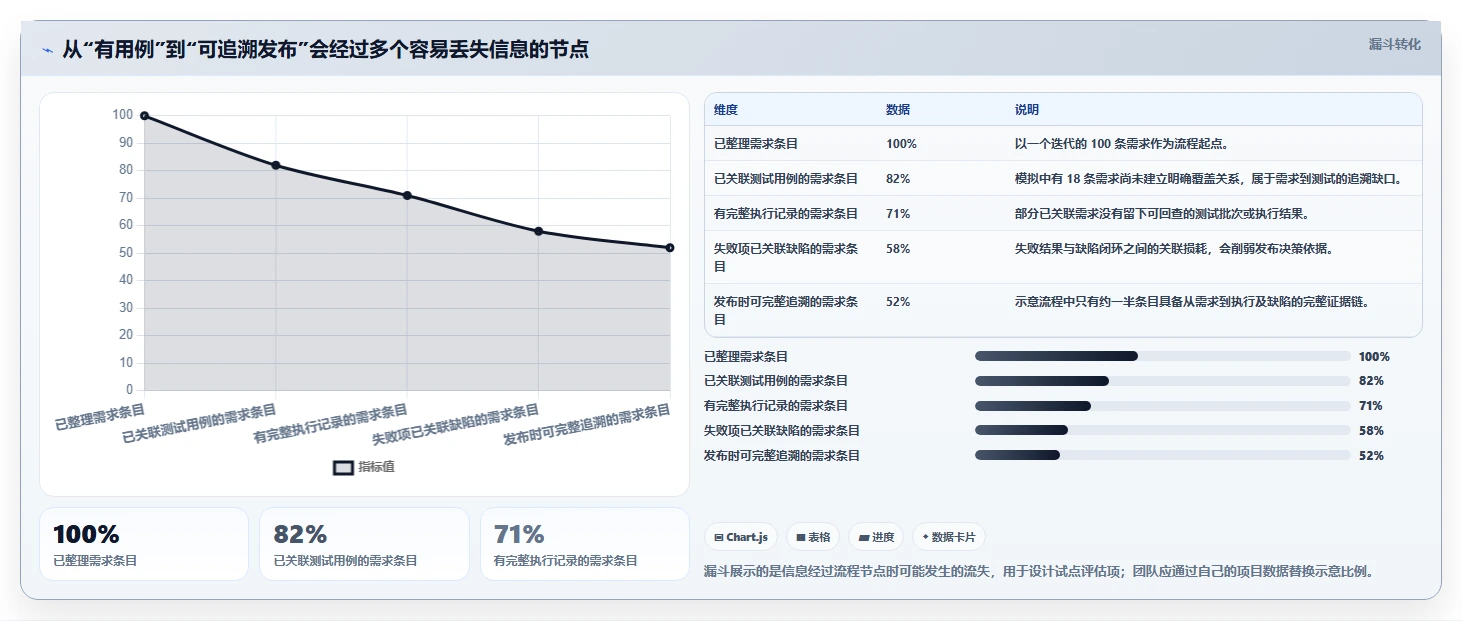Image resolution: width=1462 pixels, height=621 pixels.
Task: Click x-axis label 发布时可完整追溯的需求条目 on chart
Action: point(587,425)
